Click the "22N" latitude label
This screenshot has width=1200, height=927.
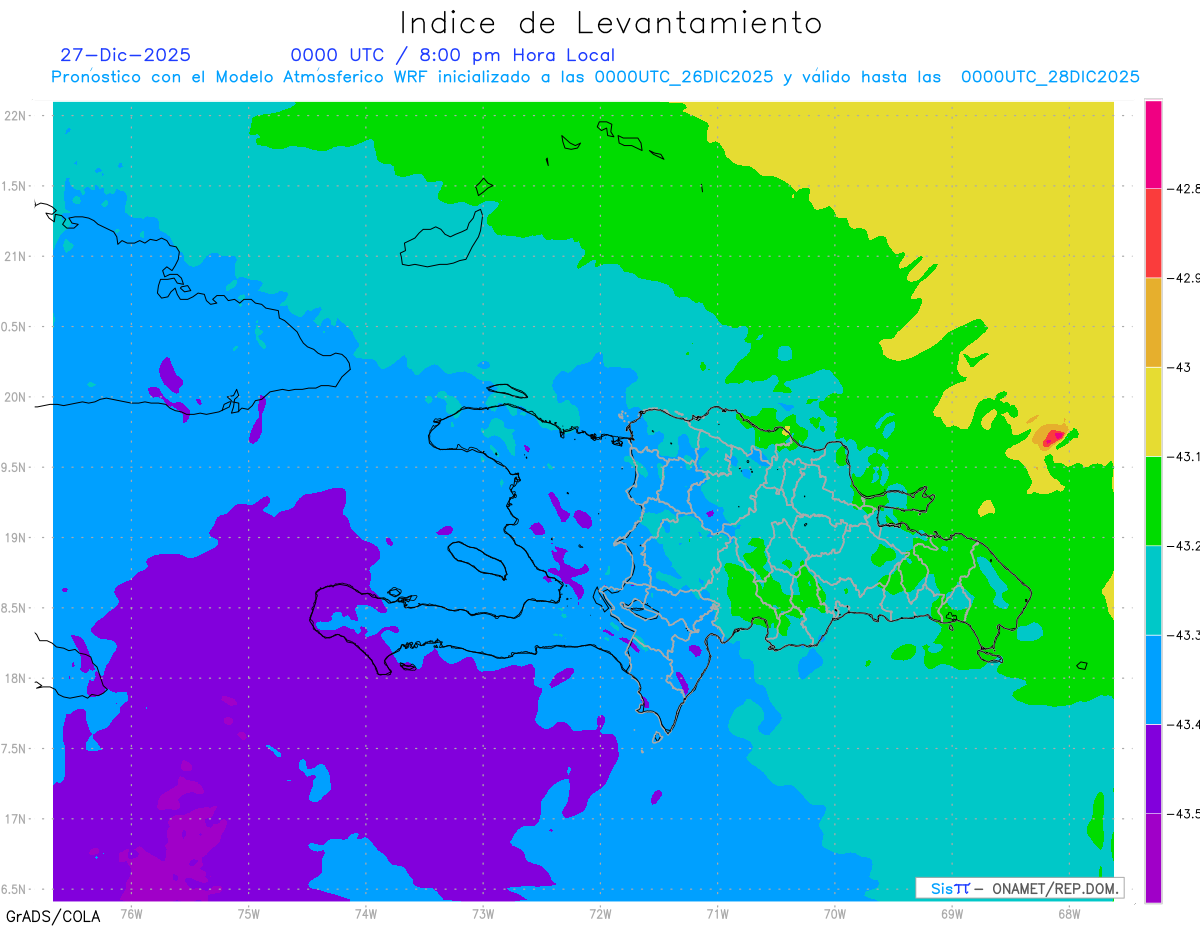click(x=16, y=116)
